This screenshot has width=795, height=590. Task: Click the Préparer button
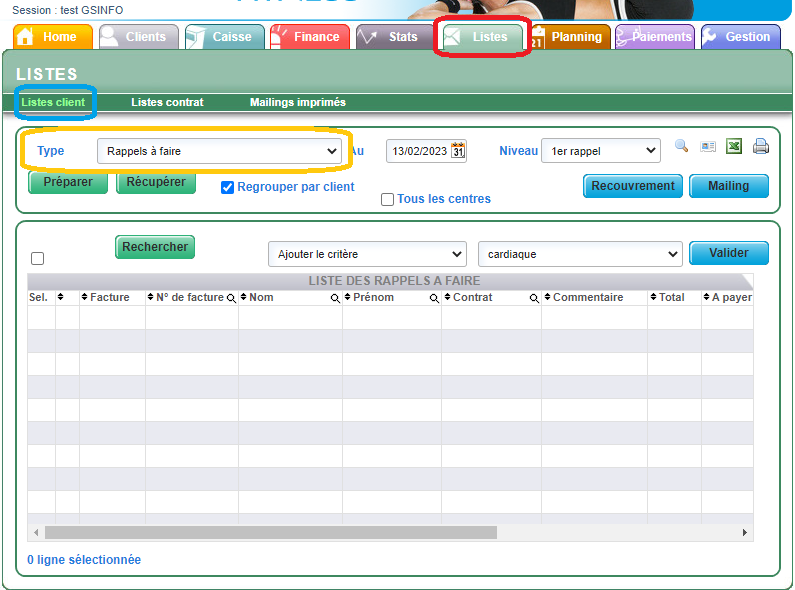coord(68,182)
